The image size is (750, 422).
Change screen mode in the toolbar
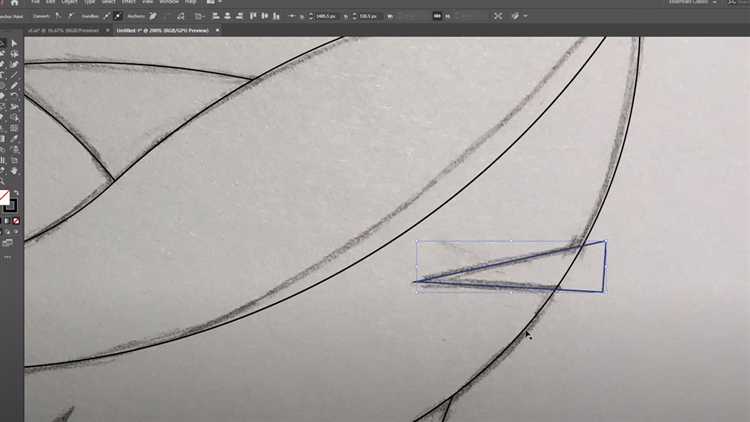point(7,243)
